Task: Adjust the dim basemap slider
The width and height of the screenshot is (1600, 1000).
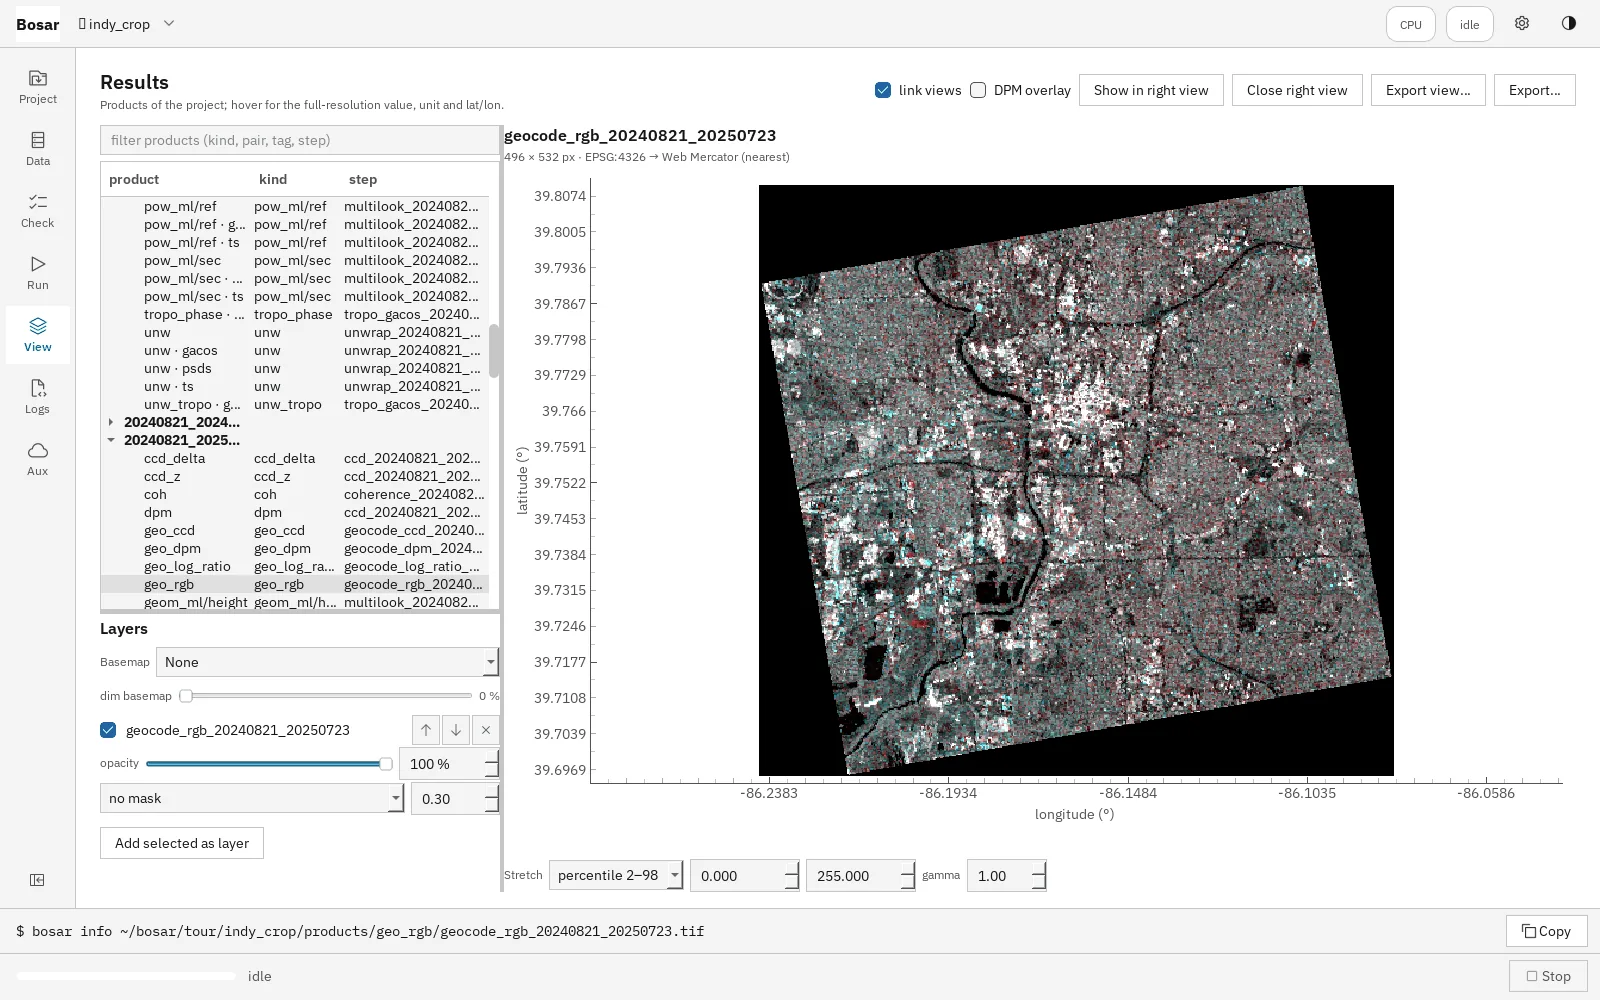Action: click(325, 696)
